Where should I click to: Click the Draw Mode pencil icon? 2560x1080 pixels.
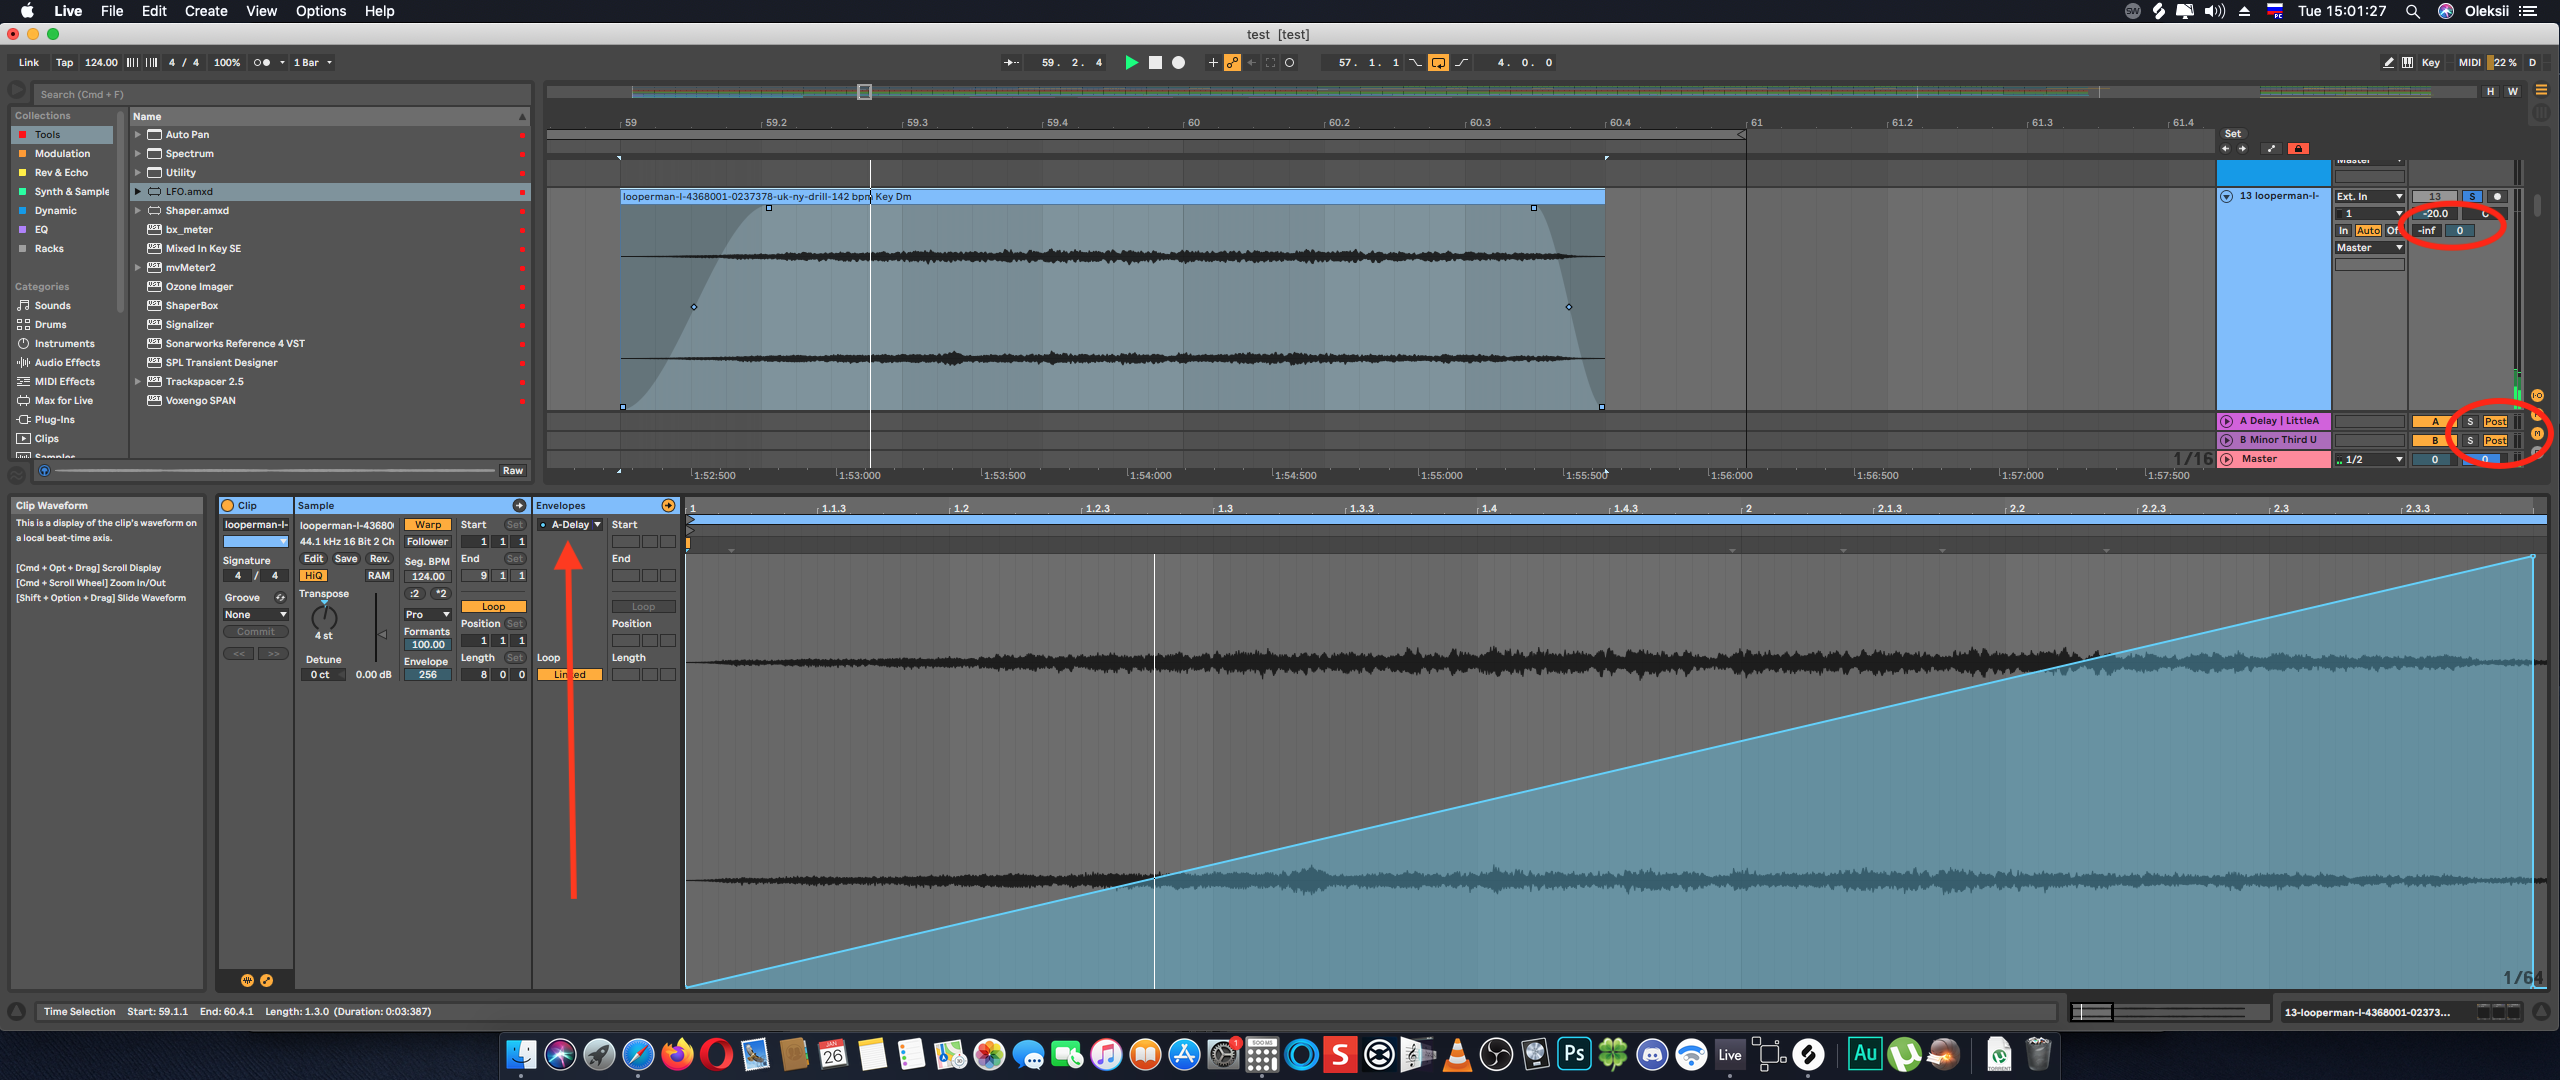2388,62
